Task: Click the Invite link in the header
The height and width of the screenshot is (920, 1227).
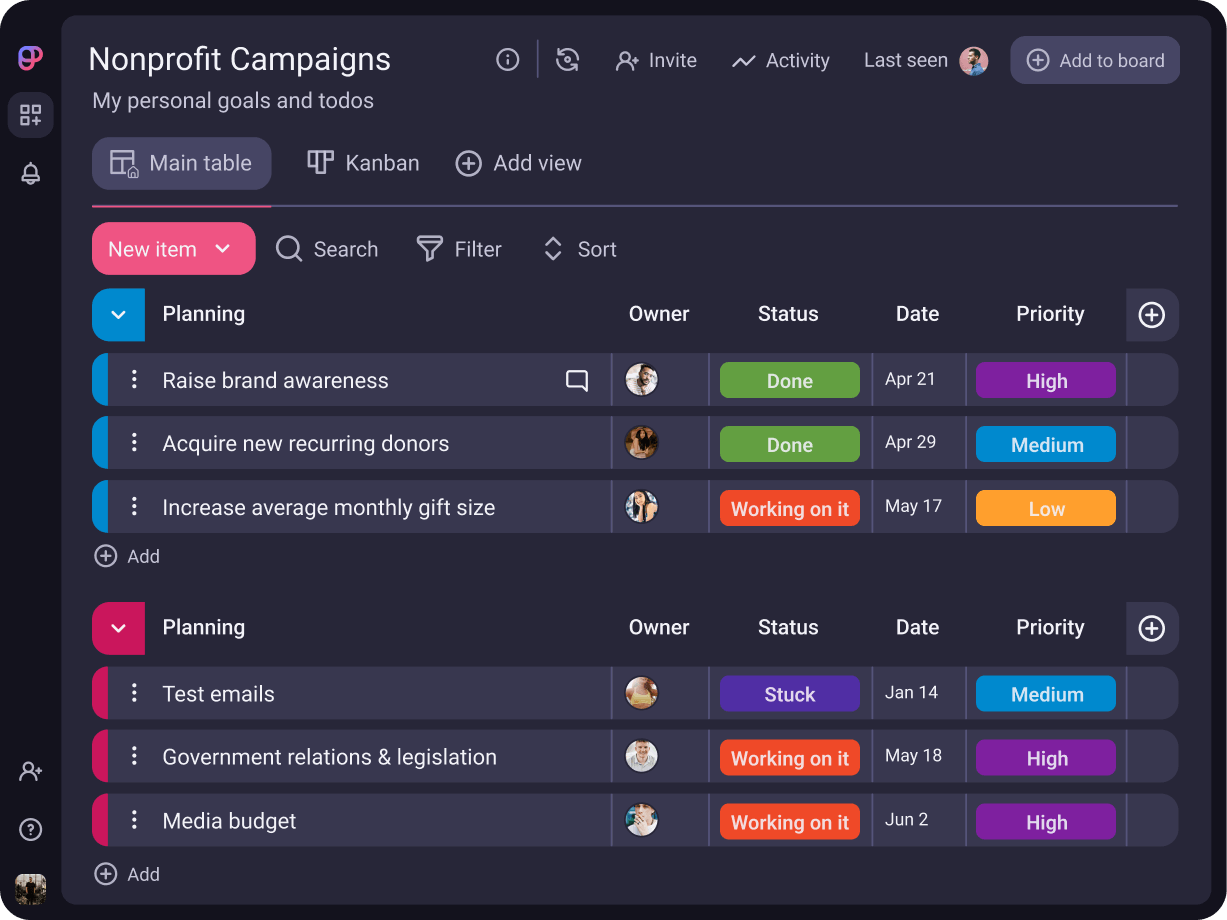Action: click(656, 60)
